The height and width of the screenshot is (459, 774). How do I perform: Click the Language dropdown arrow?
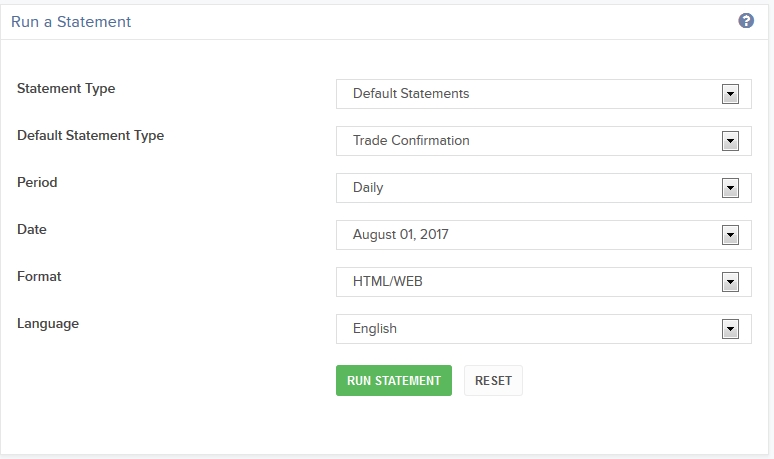730,329
